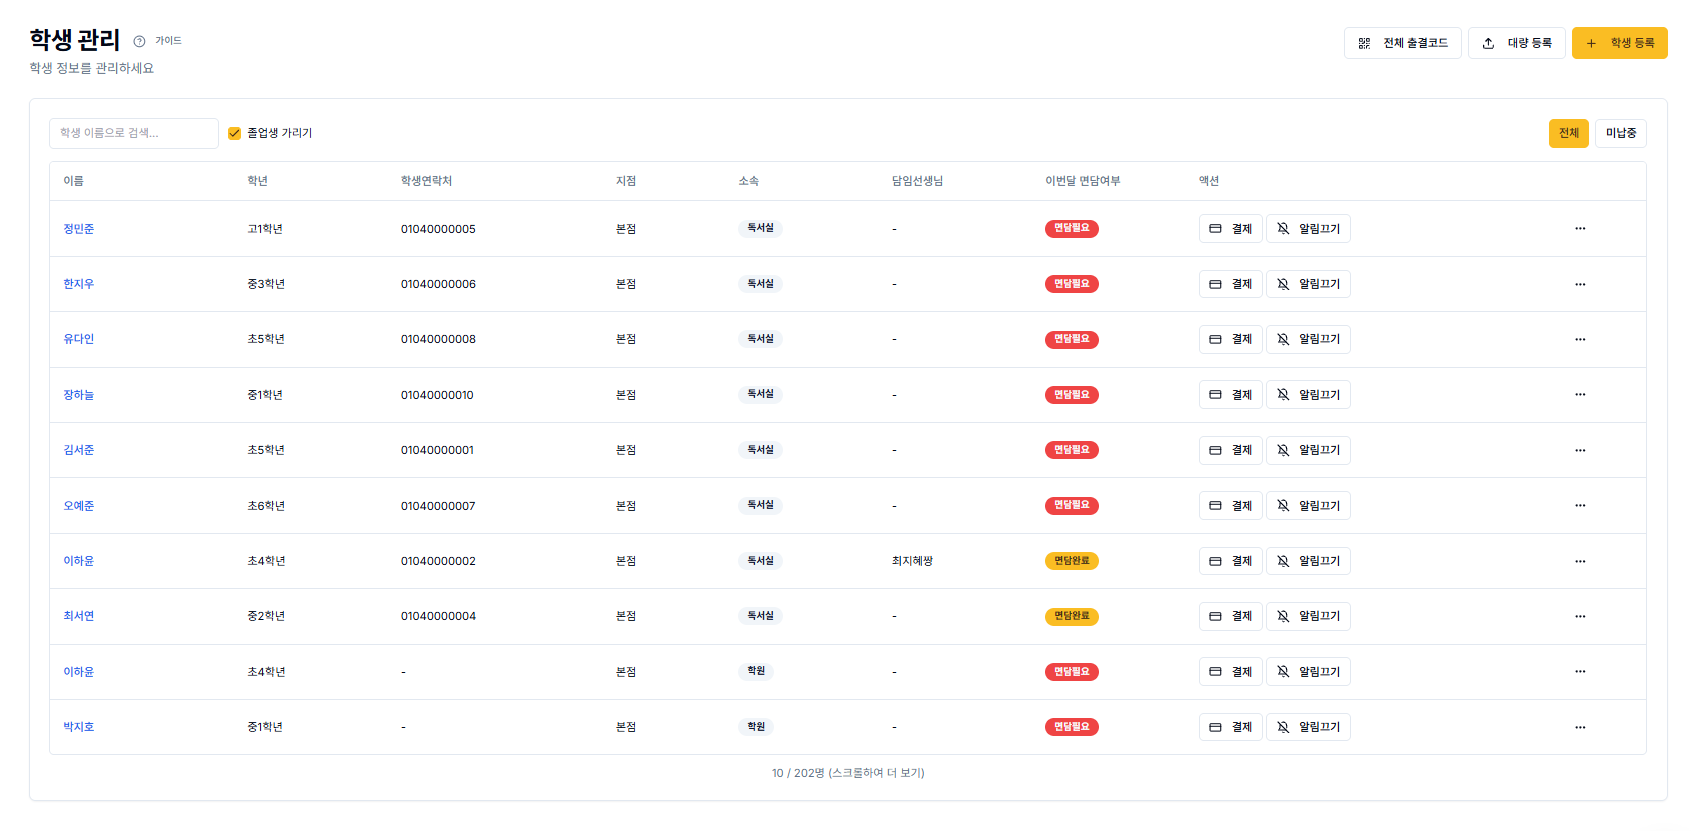
Task: Toggle notification off for 김서준
Action: point(1308,450)
